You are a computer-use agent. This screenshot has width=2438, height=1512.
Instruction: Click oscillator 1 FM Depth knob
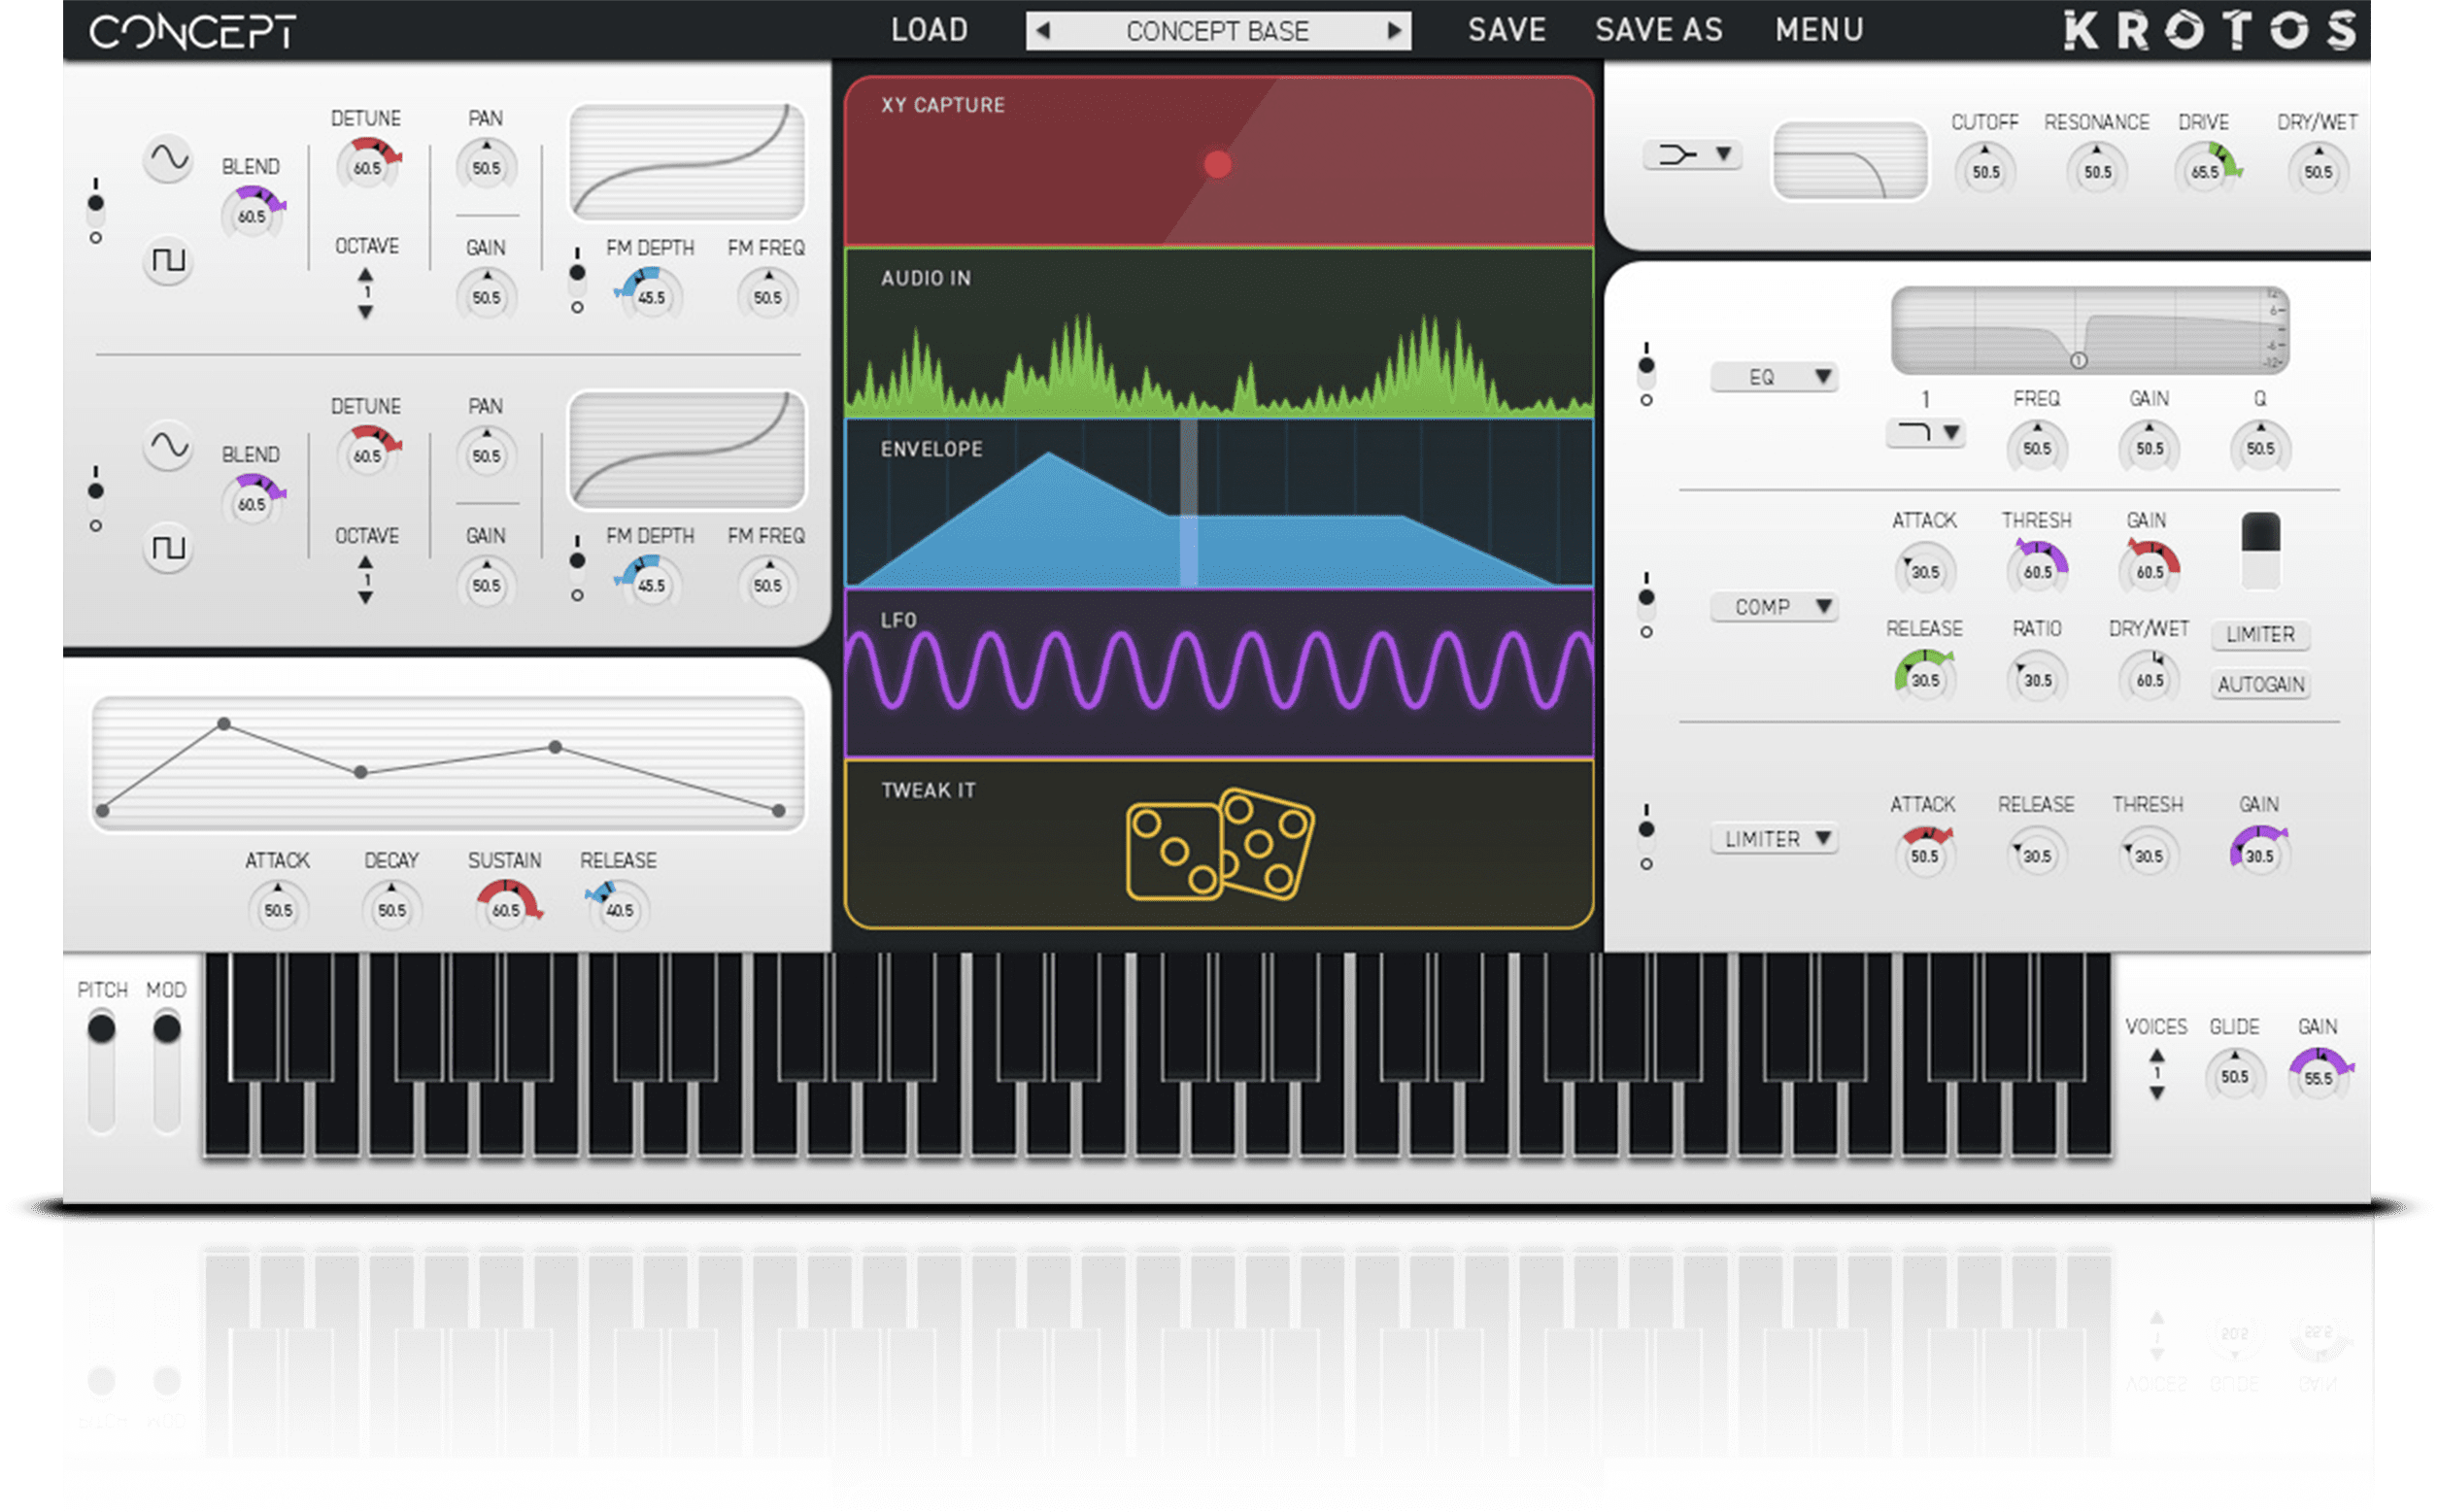pos(650,296)
